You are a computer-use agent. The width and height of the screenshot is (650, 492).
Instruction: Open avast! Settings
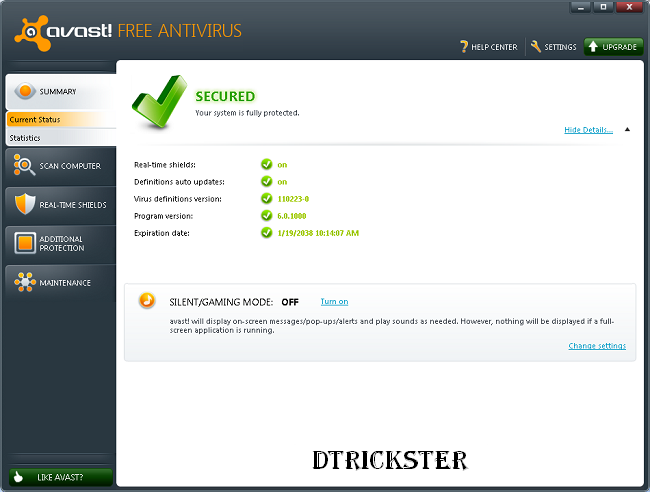[x=553, y=47]
